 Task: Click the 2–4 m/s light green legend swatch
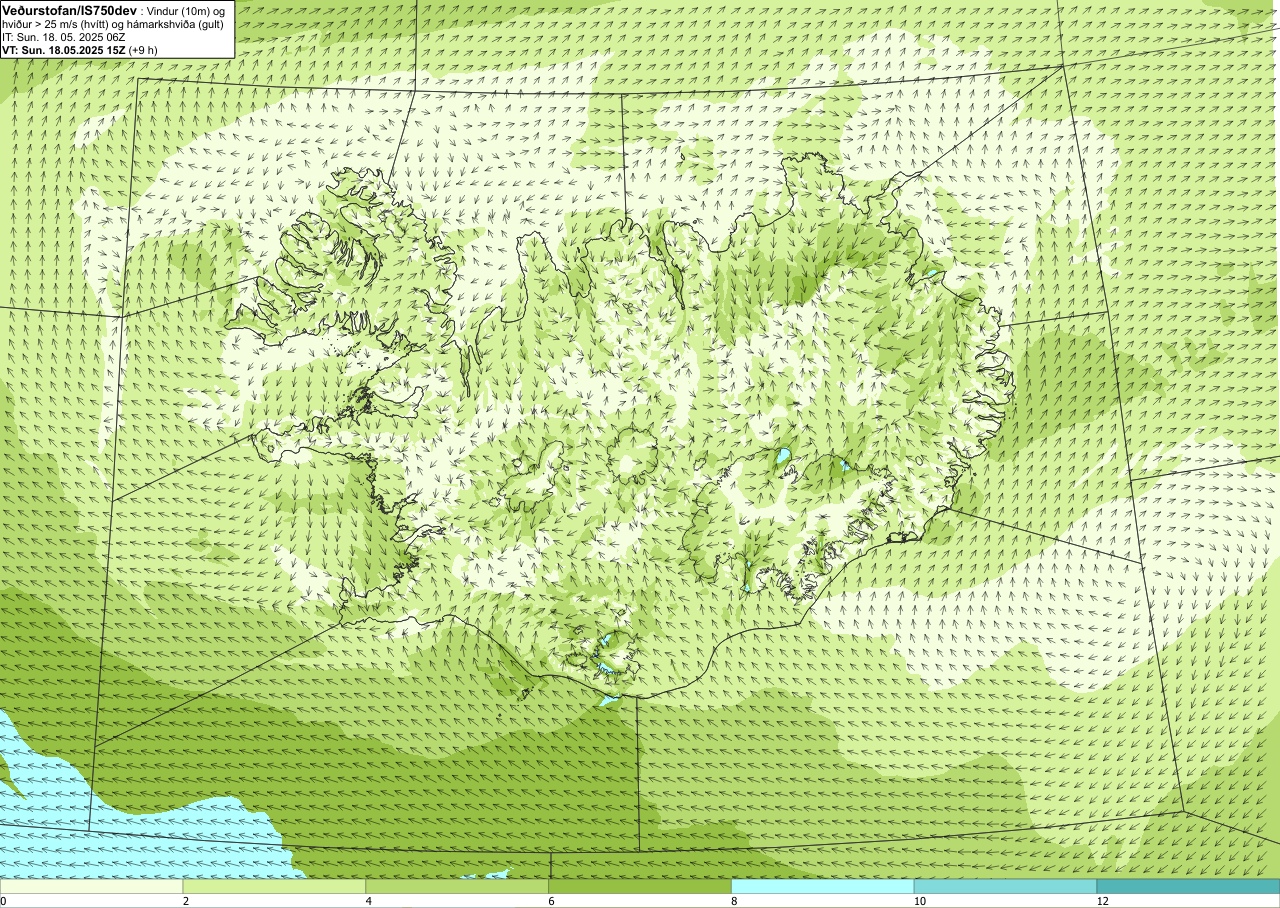(274, 886)
